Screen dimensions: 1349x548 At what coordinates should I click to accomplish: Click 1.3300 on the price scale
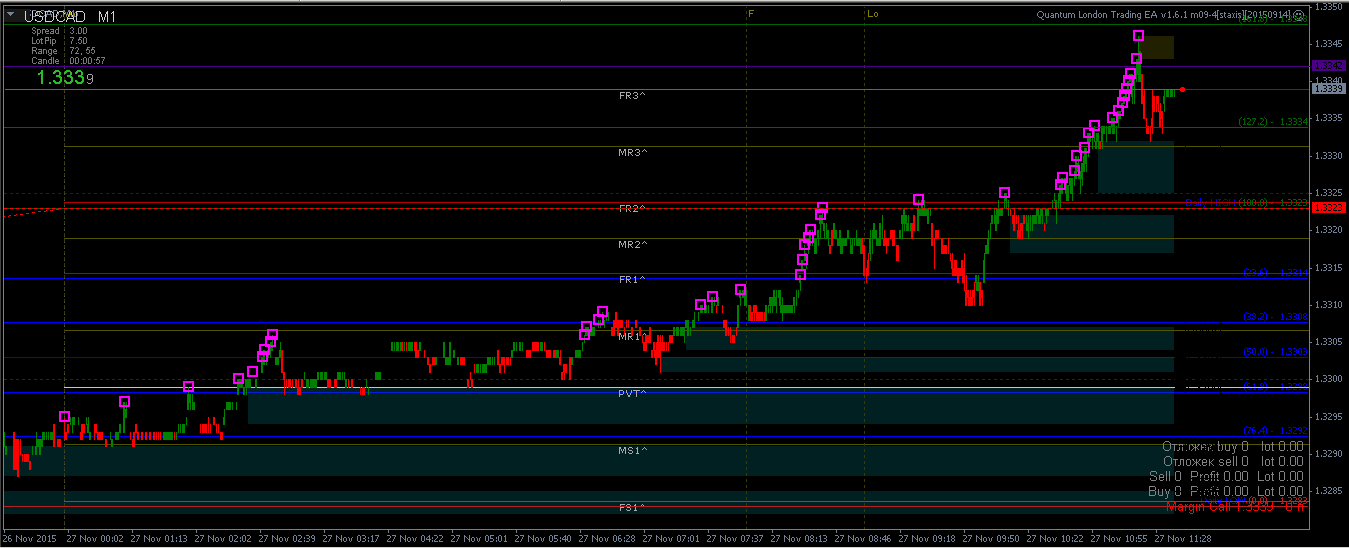tap(1328, 378)
